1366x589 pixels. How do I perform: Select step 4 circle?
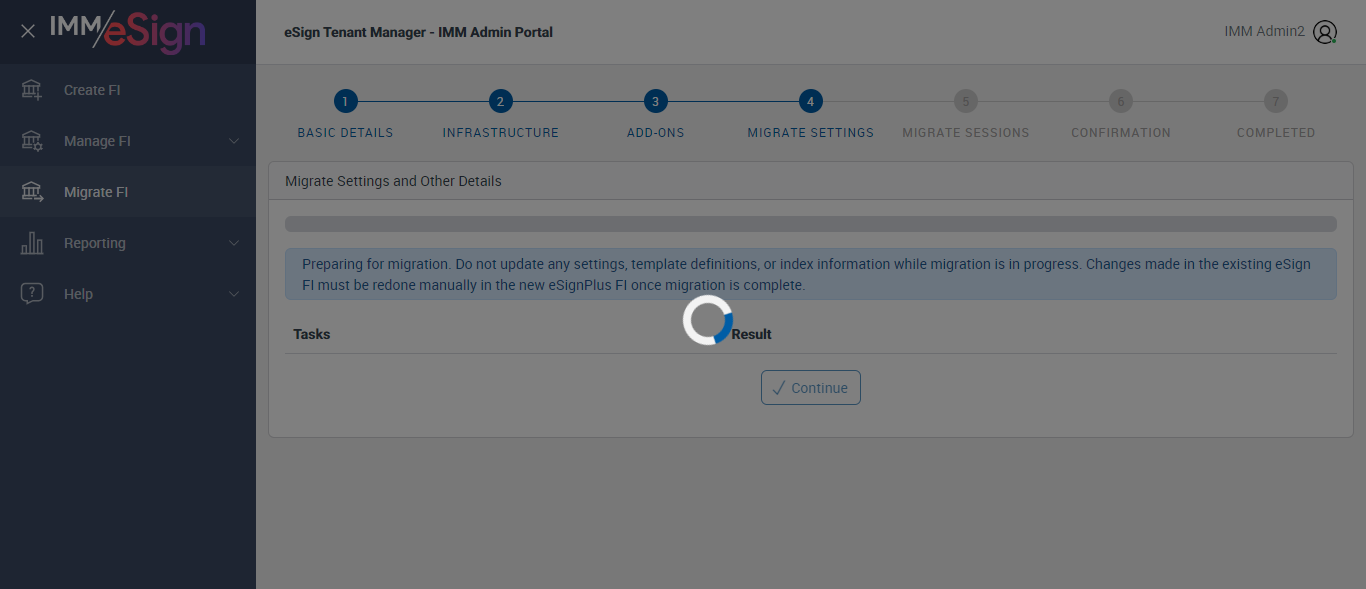point(811,101)
